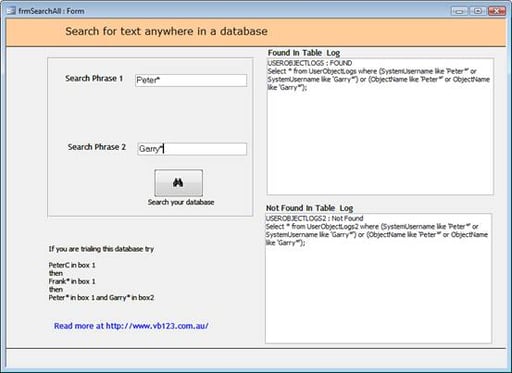This screenshot has height=373, width=512.
Task: Click 'USEROBJECTLOGS2 : Not Found' log line
Action: coord(314,218)
